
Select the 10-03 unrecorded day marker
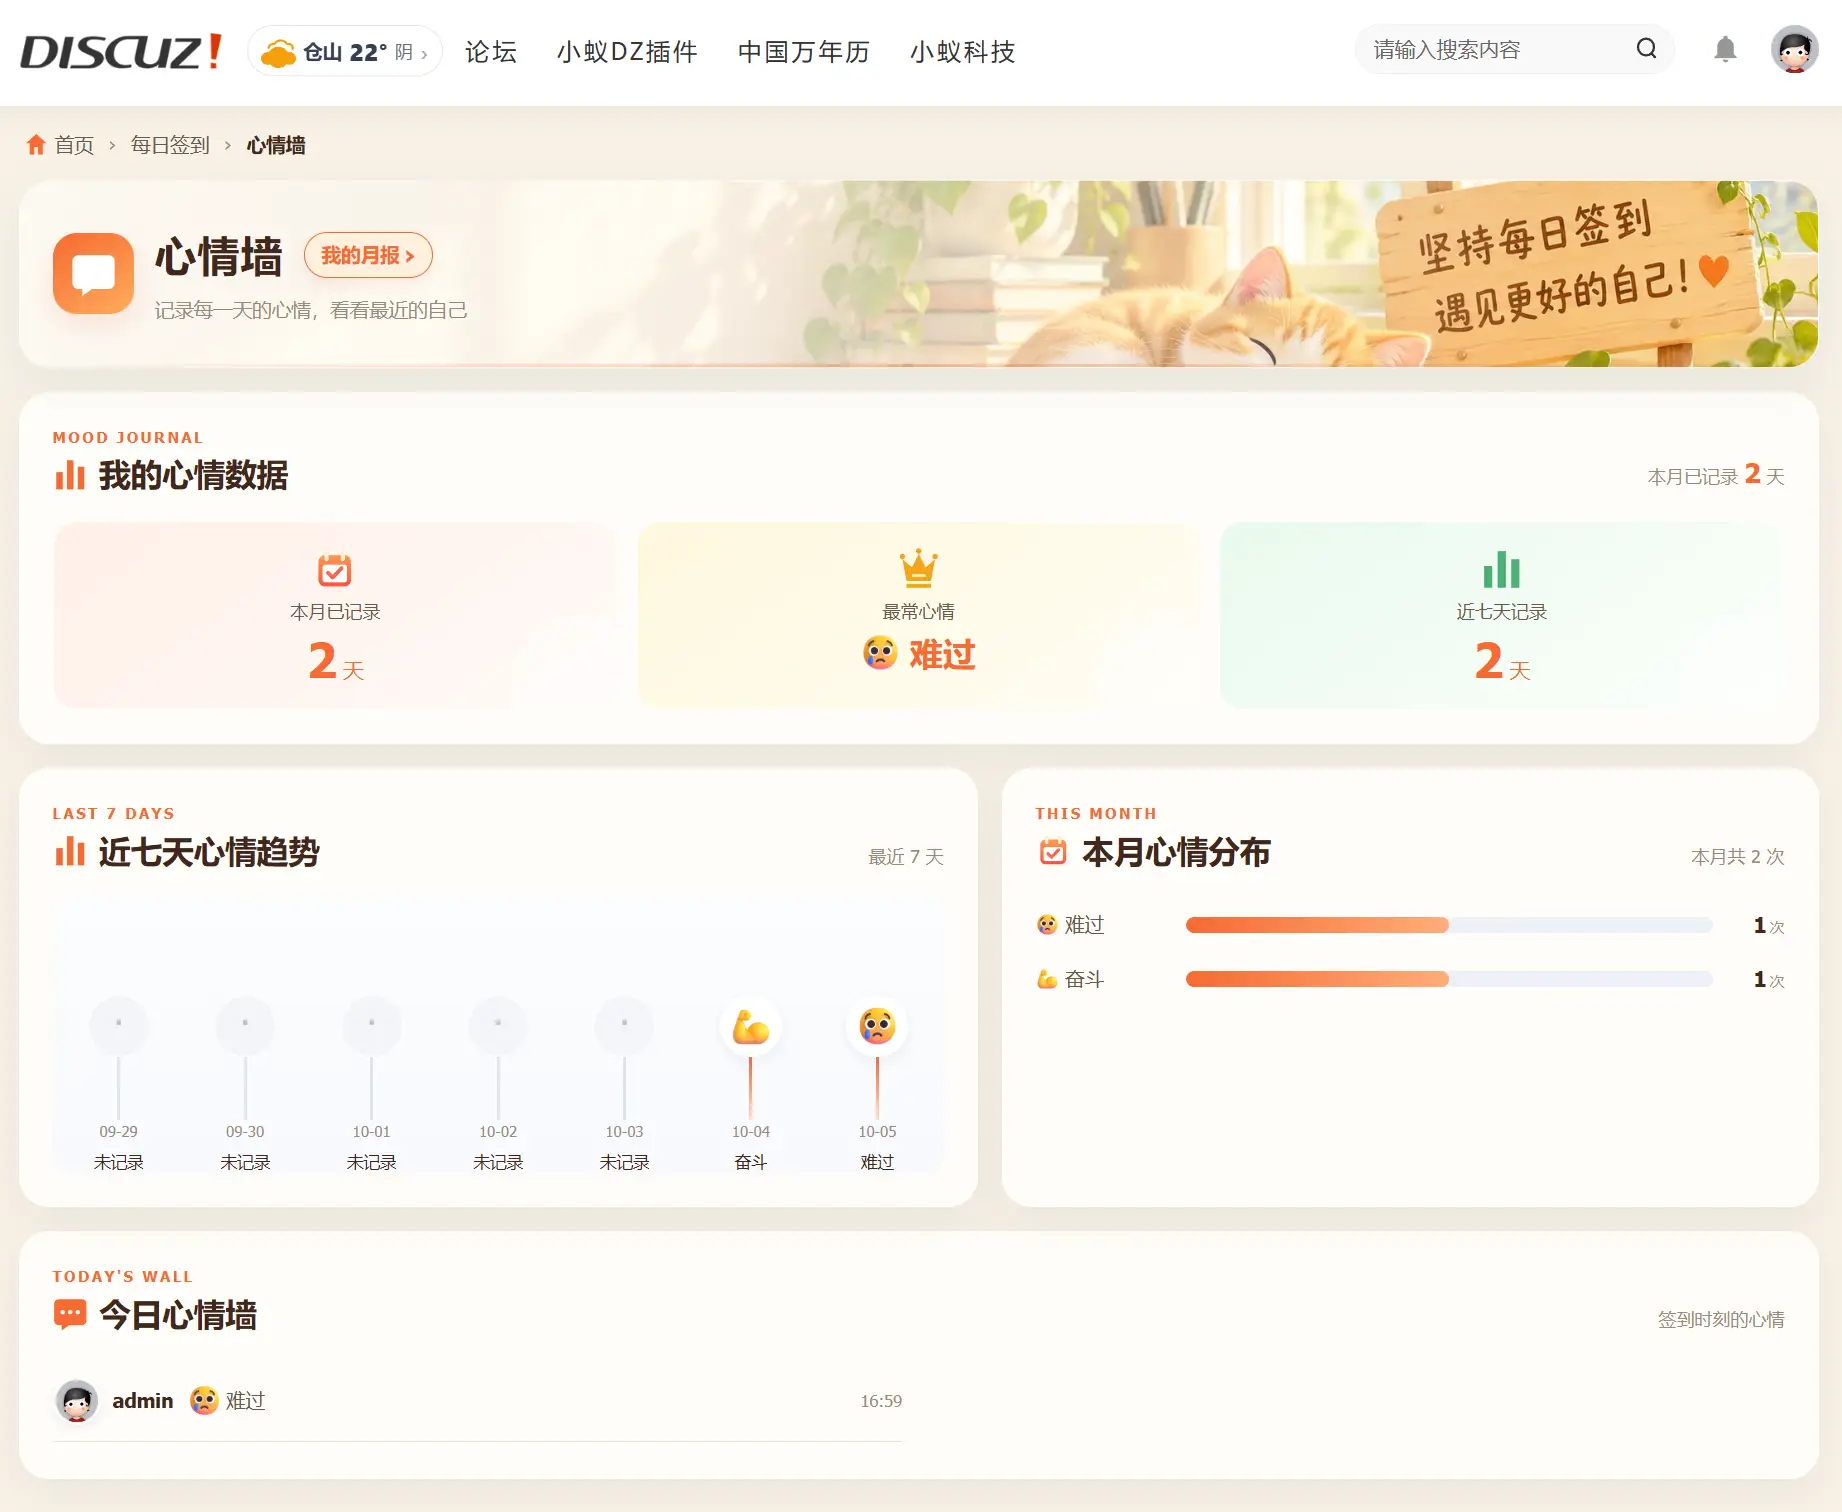click(x=624, y=1024)
